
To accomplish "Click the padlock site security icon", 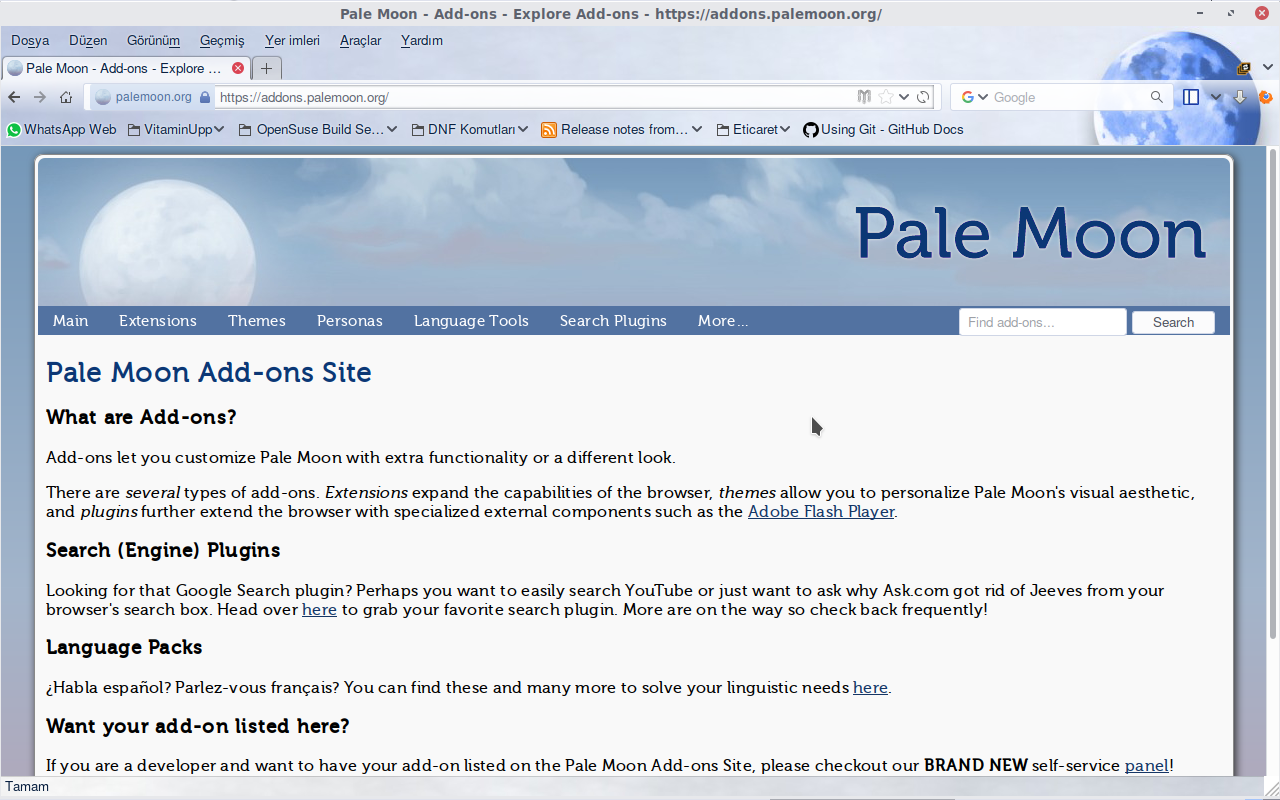I will point(205,97).
